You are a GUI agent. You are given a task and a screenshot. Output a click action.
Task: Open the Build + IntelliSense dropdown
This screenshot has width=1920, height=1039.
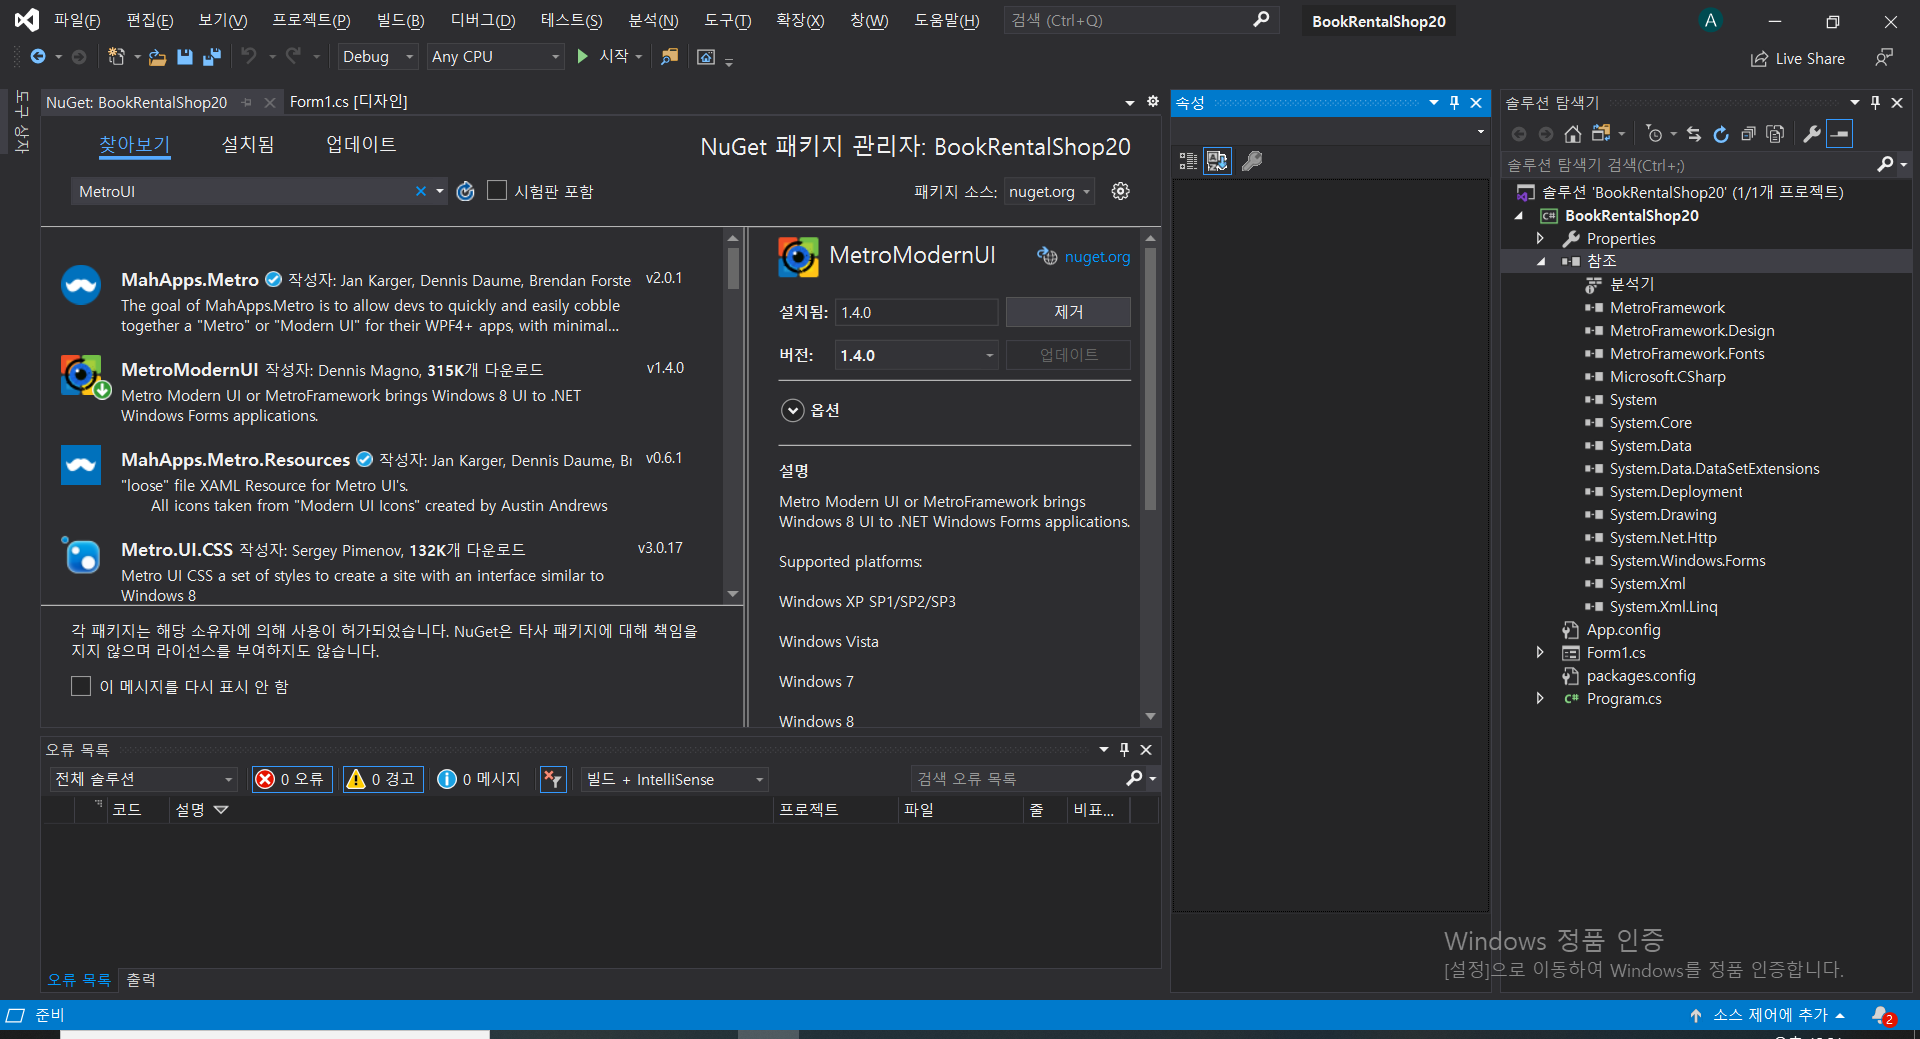click(674, 779)
